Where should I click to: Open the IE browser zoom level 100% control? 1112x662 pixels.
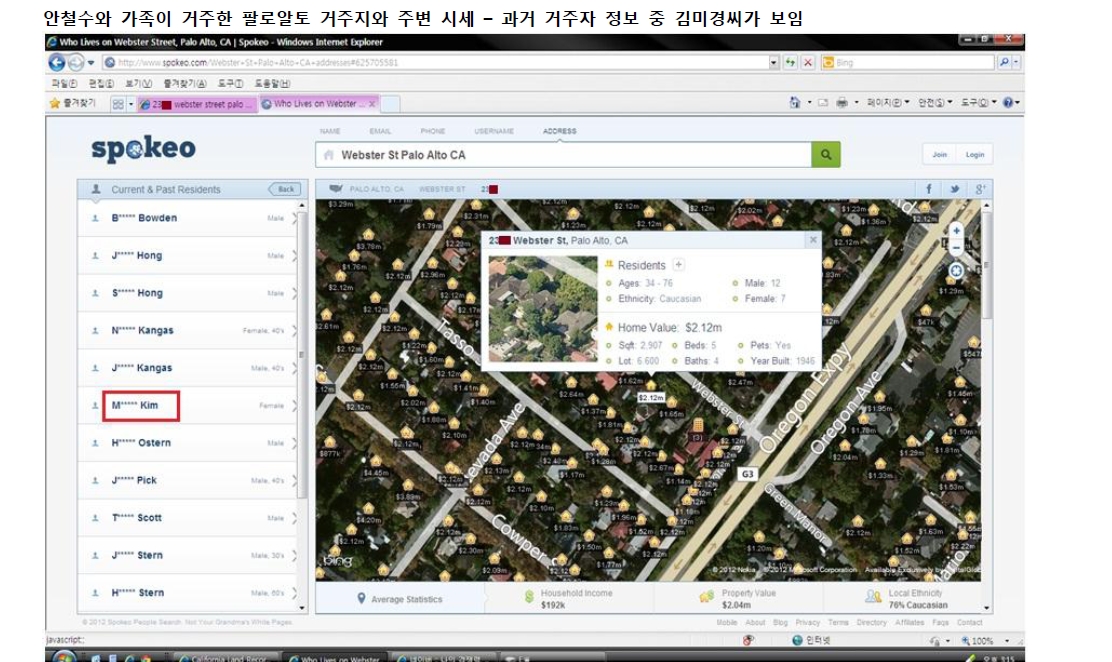click(985, 641)
